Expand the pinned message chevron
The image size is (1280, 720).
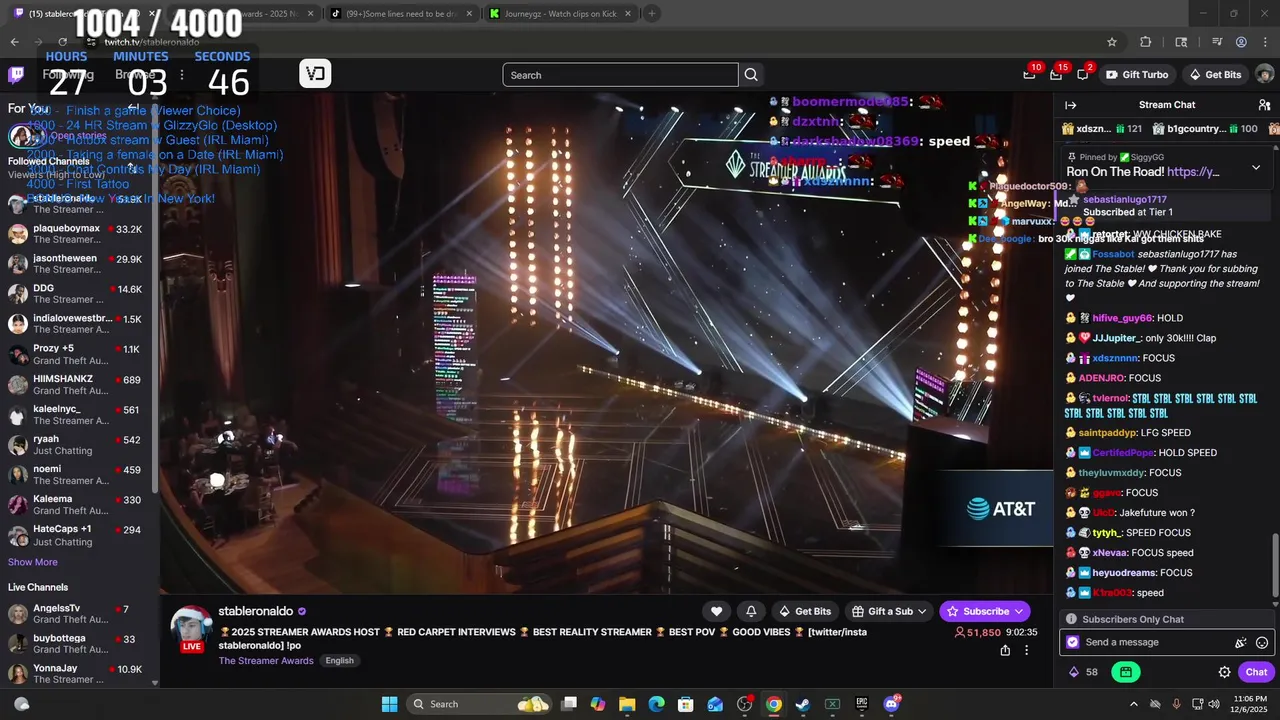(x=1256, y=168)
